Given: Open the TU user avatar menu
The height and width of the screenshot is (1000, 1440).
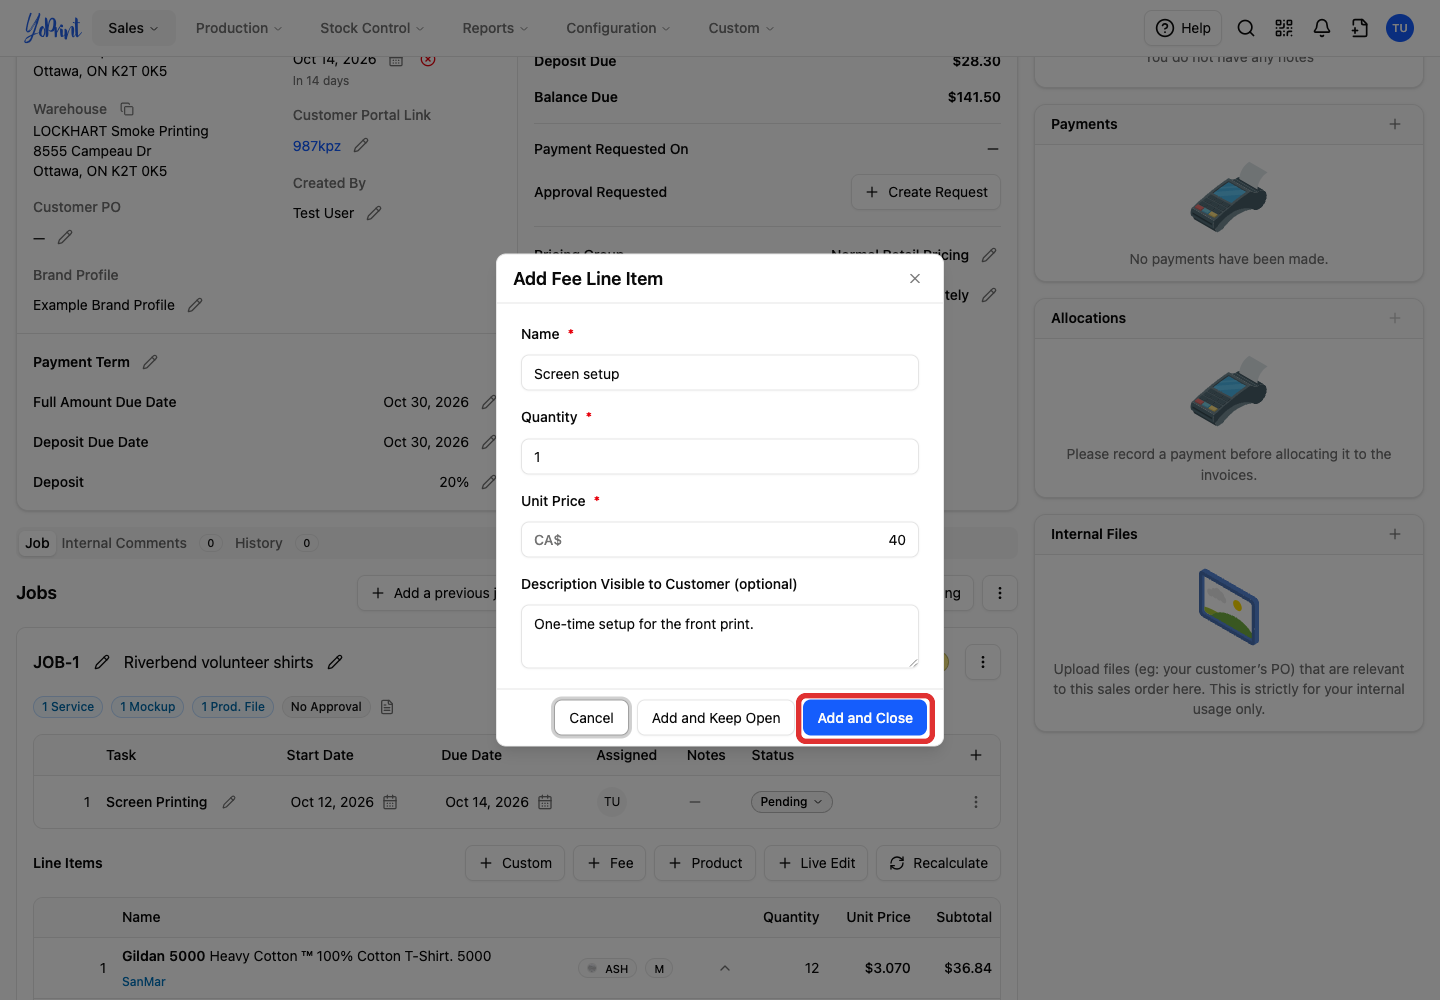Looking at the screenshot, I should [1400, 28].
